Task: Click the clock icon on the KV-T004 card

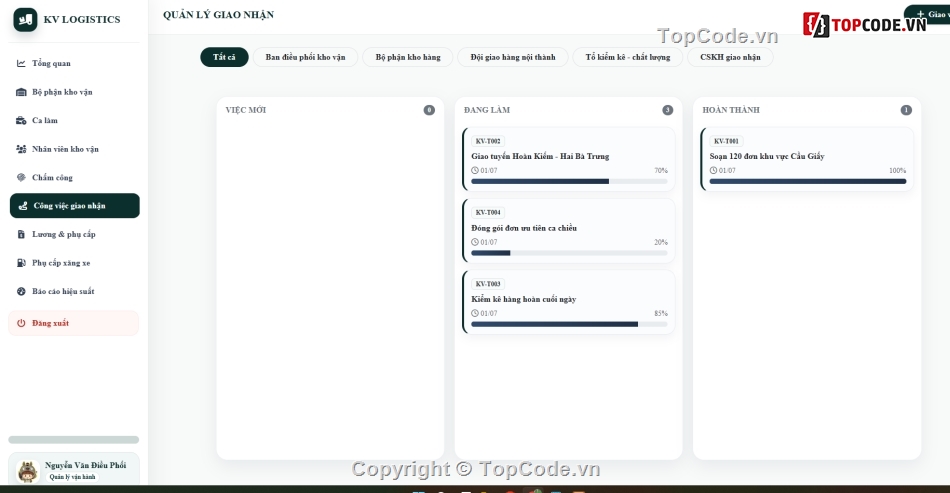Action: [475, 242]
